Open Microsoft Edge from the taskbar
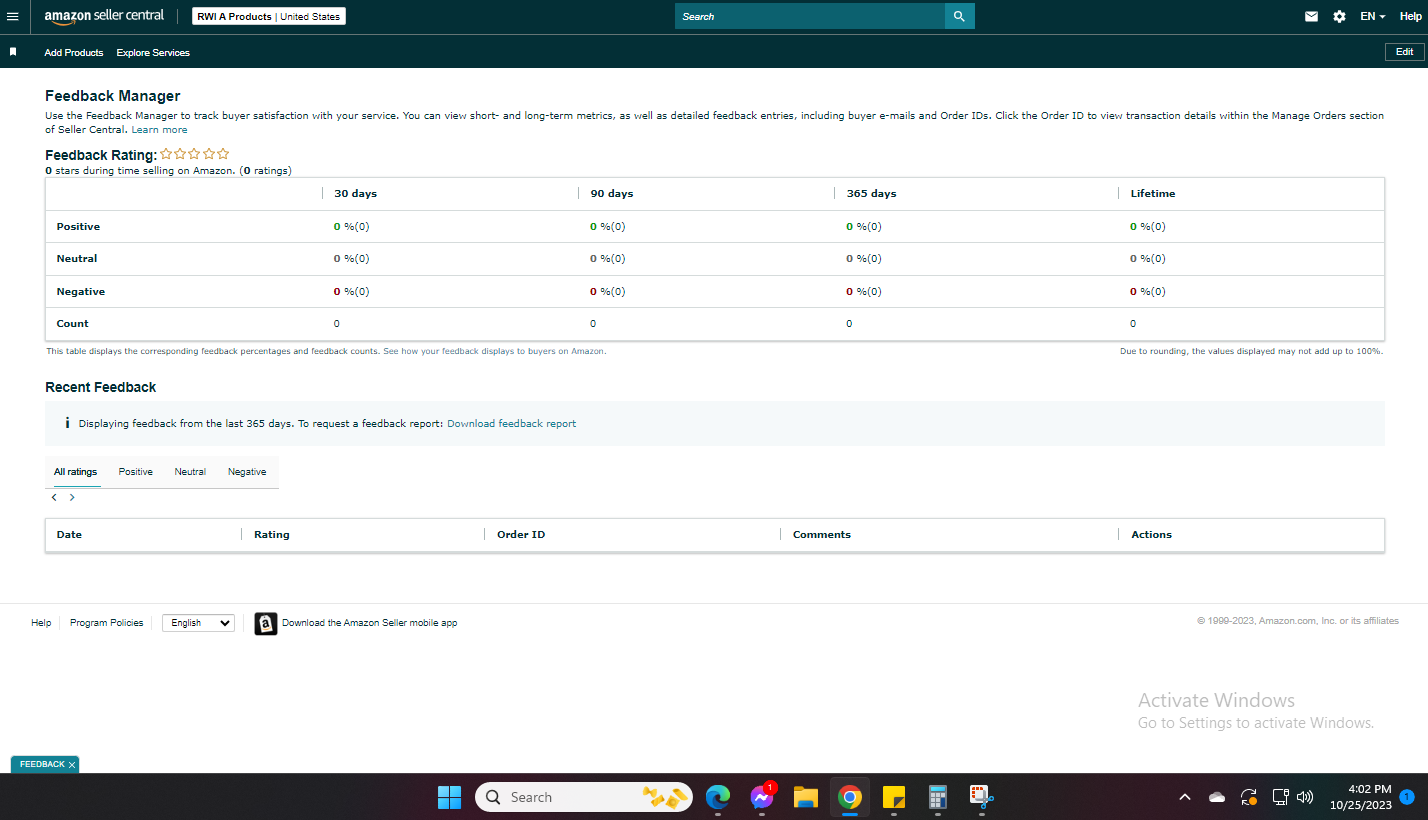 tap(718, 797)
